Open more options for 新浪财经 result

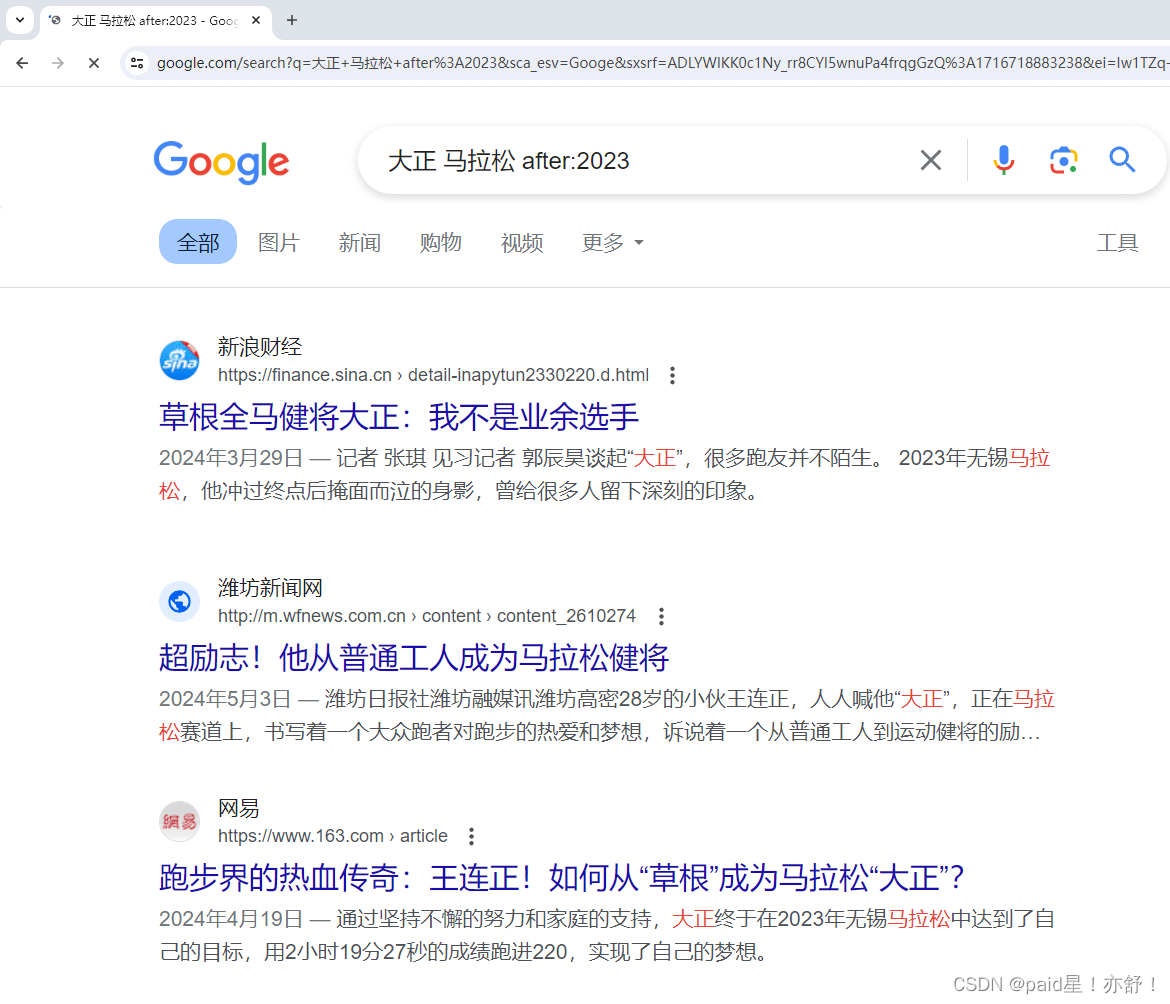coord(672,375)
